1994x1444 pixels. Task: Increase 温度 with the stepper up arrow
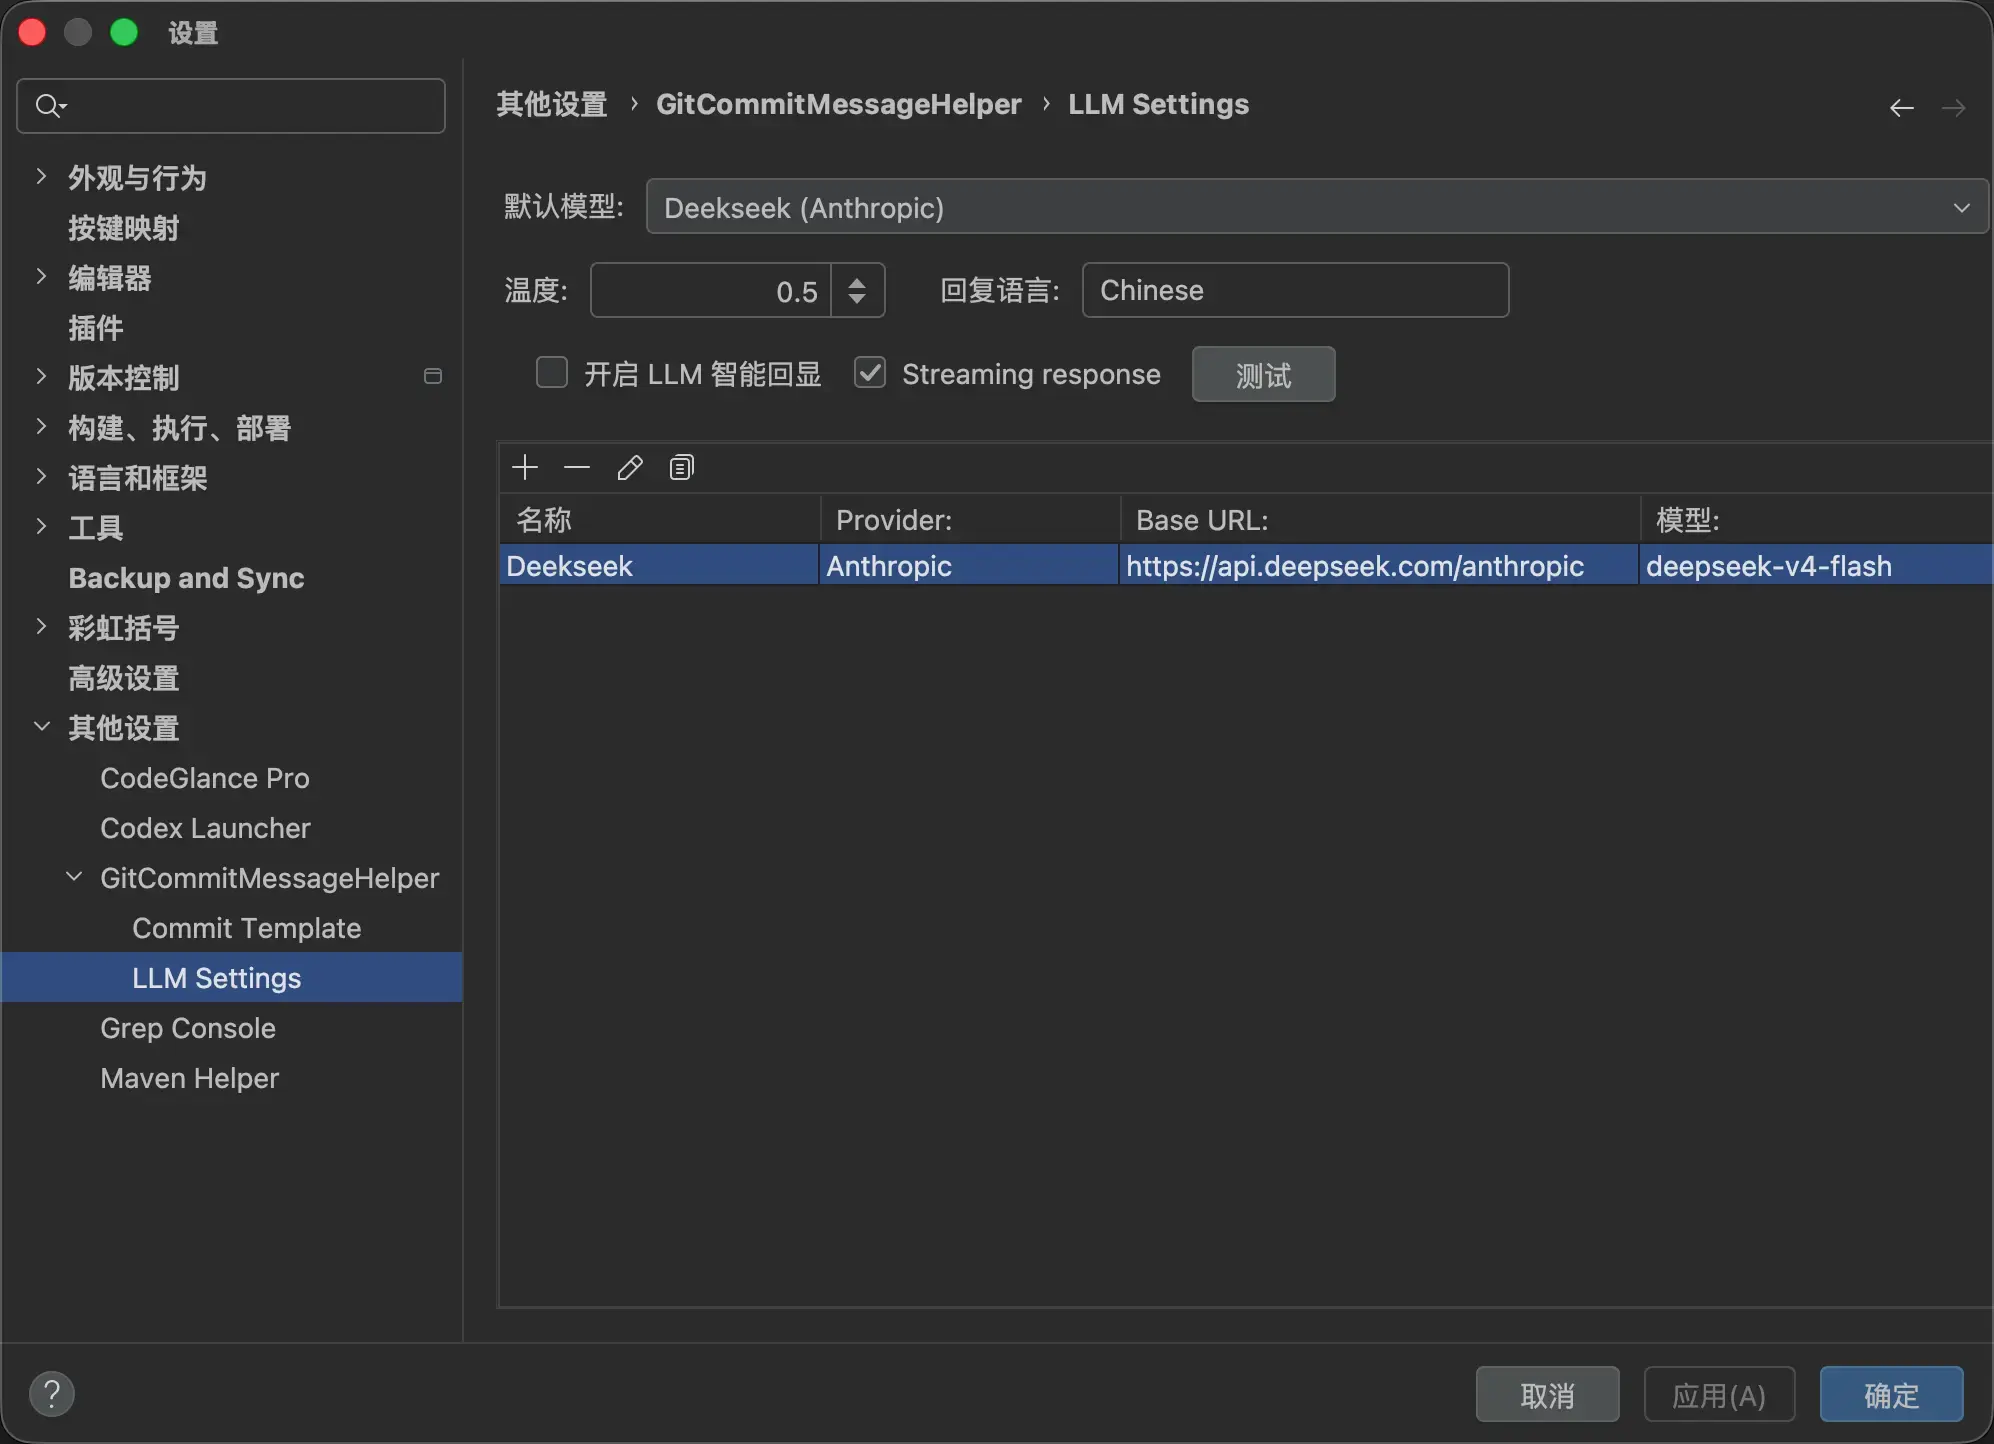pyautogui.click(x=857, y=282)
